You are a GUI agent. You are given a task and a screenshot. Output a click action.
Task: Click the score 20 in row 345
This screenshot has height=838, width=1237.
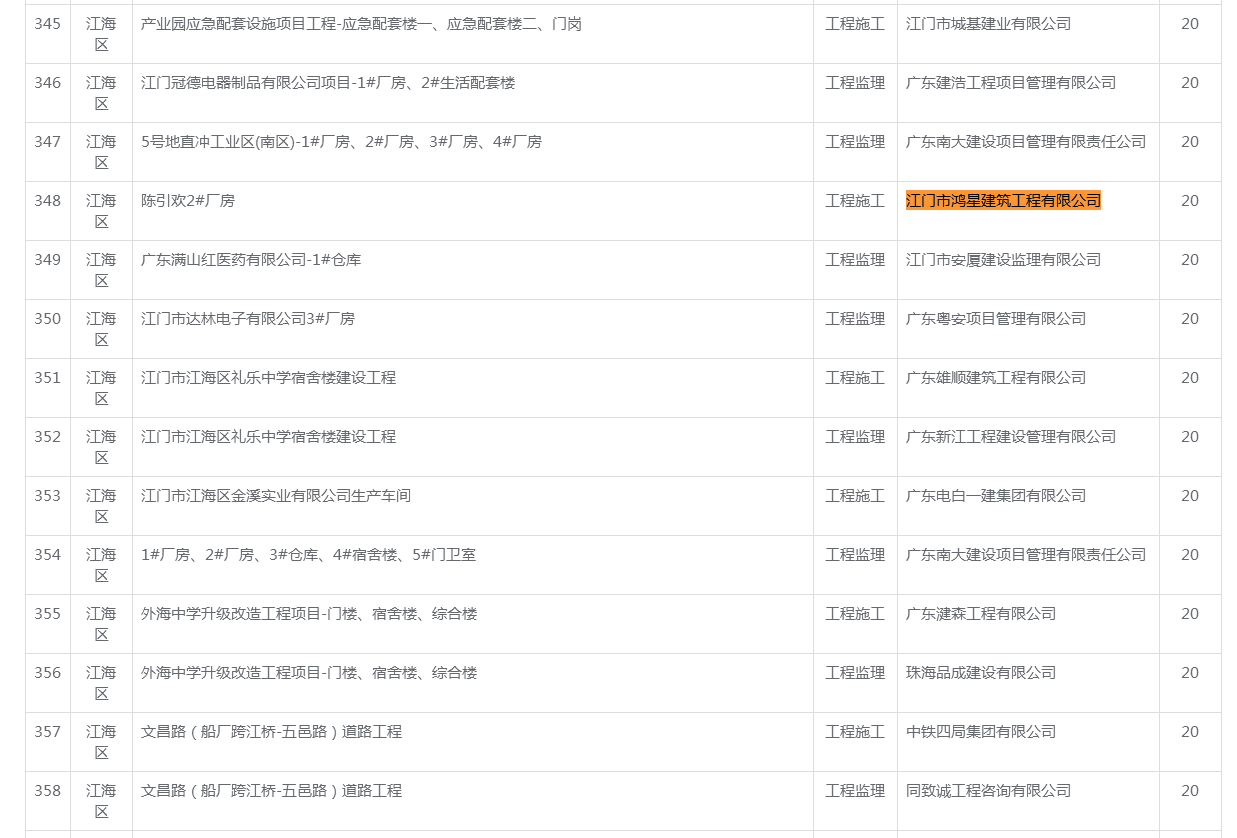point(1190,24)
